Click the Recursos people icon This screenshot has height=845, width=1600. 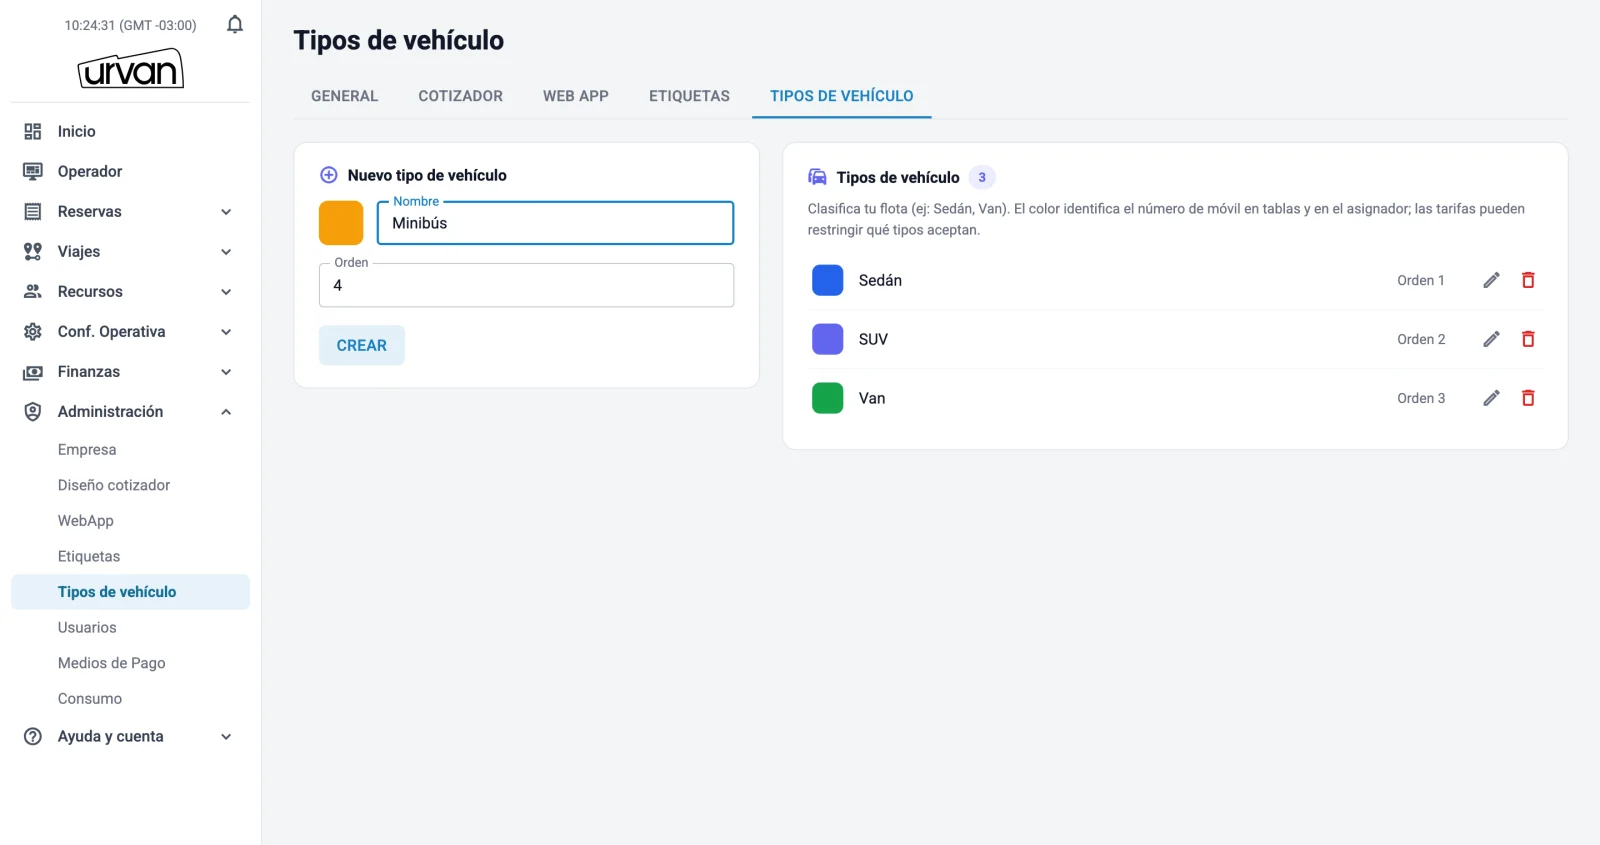coord(33,291)
